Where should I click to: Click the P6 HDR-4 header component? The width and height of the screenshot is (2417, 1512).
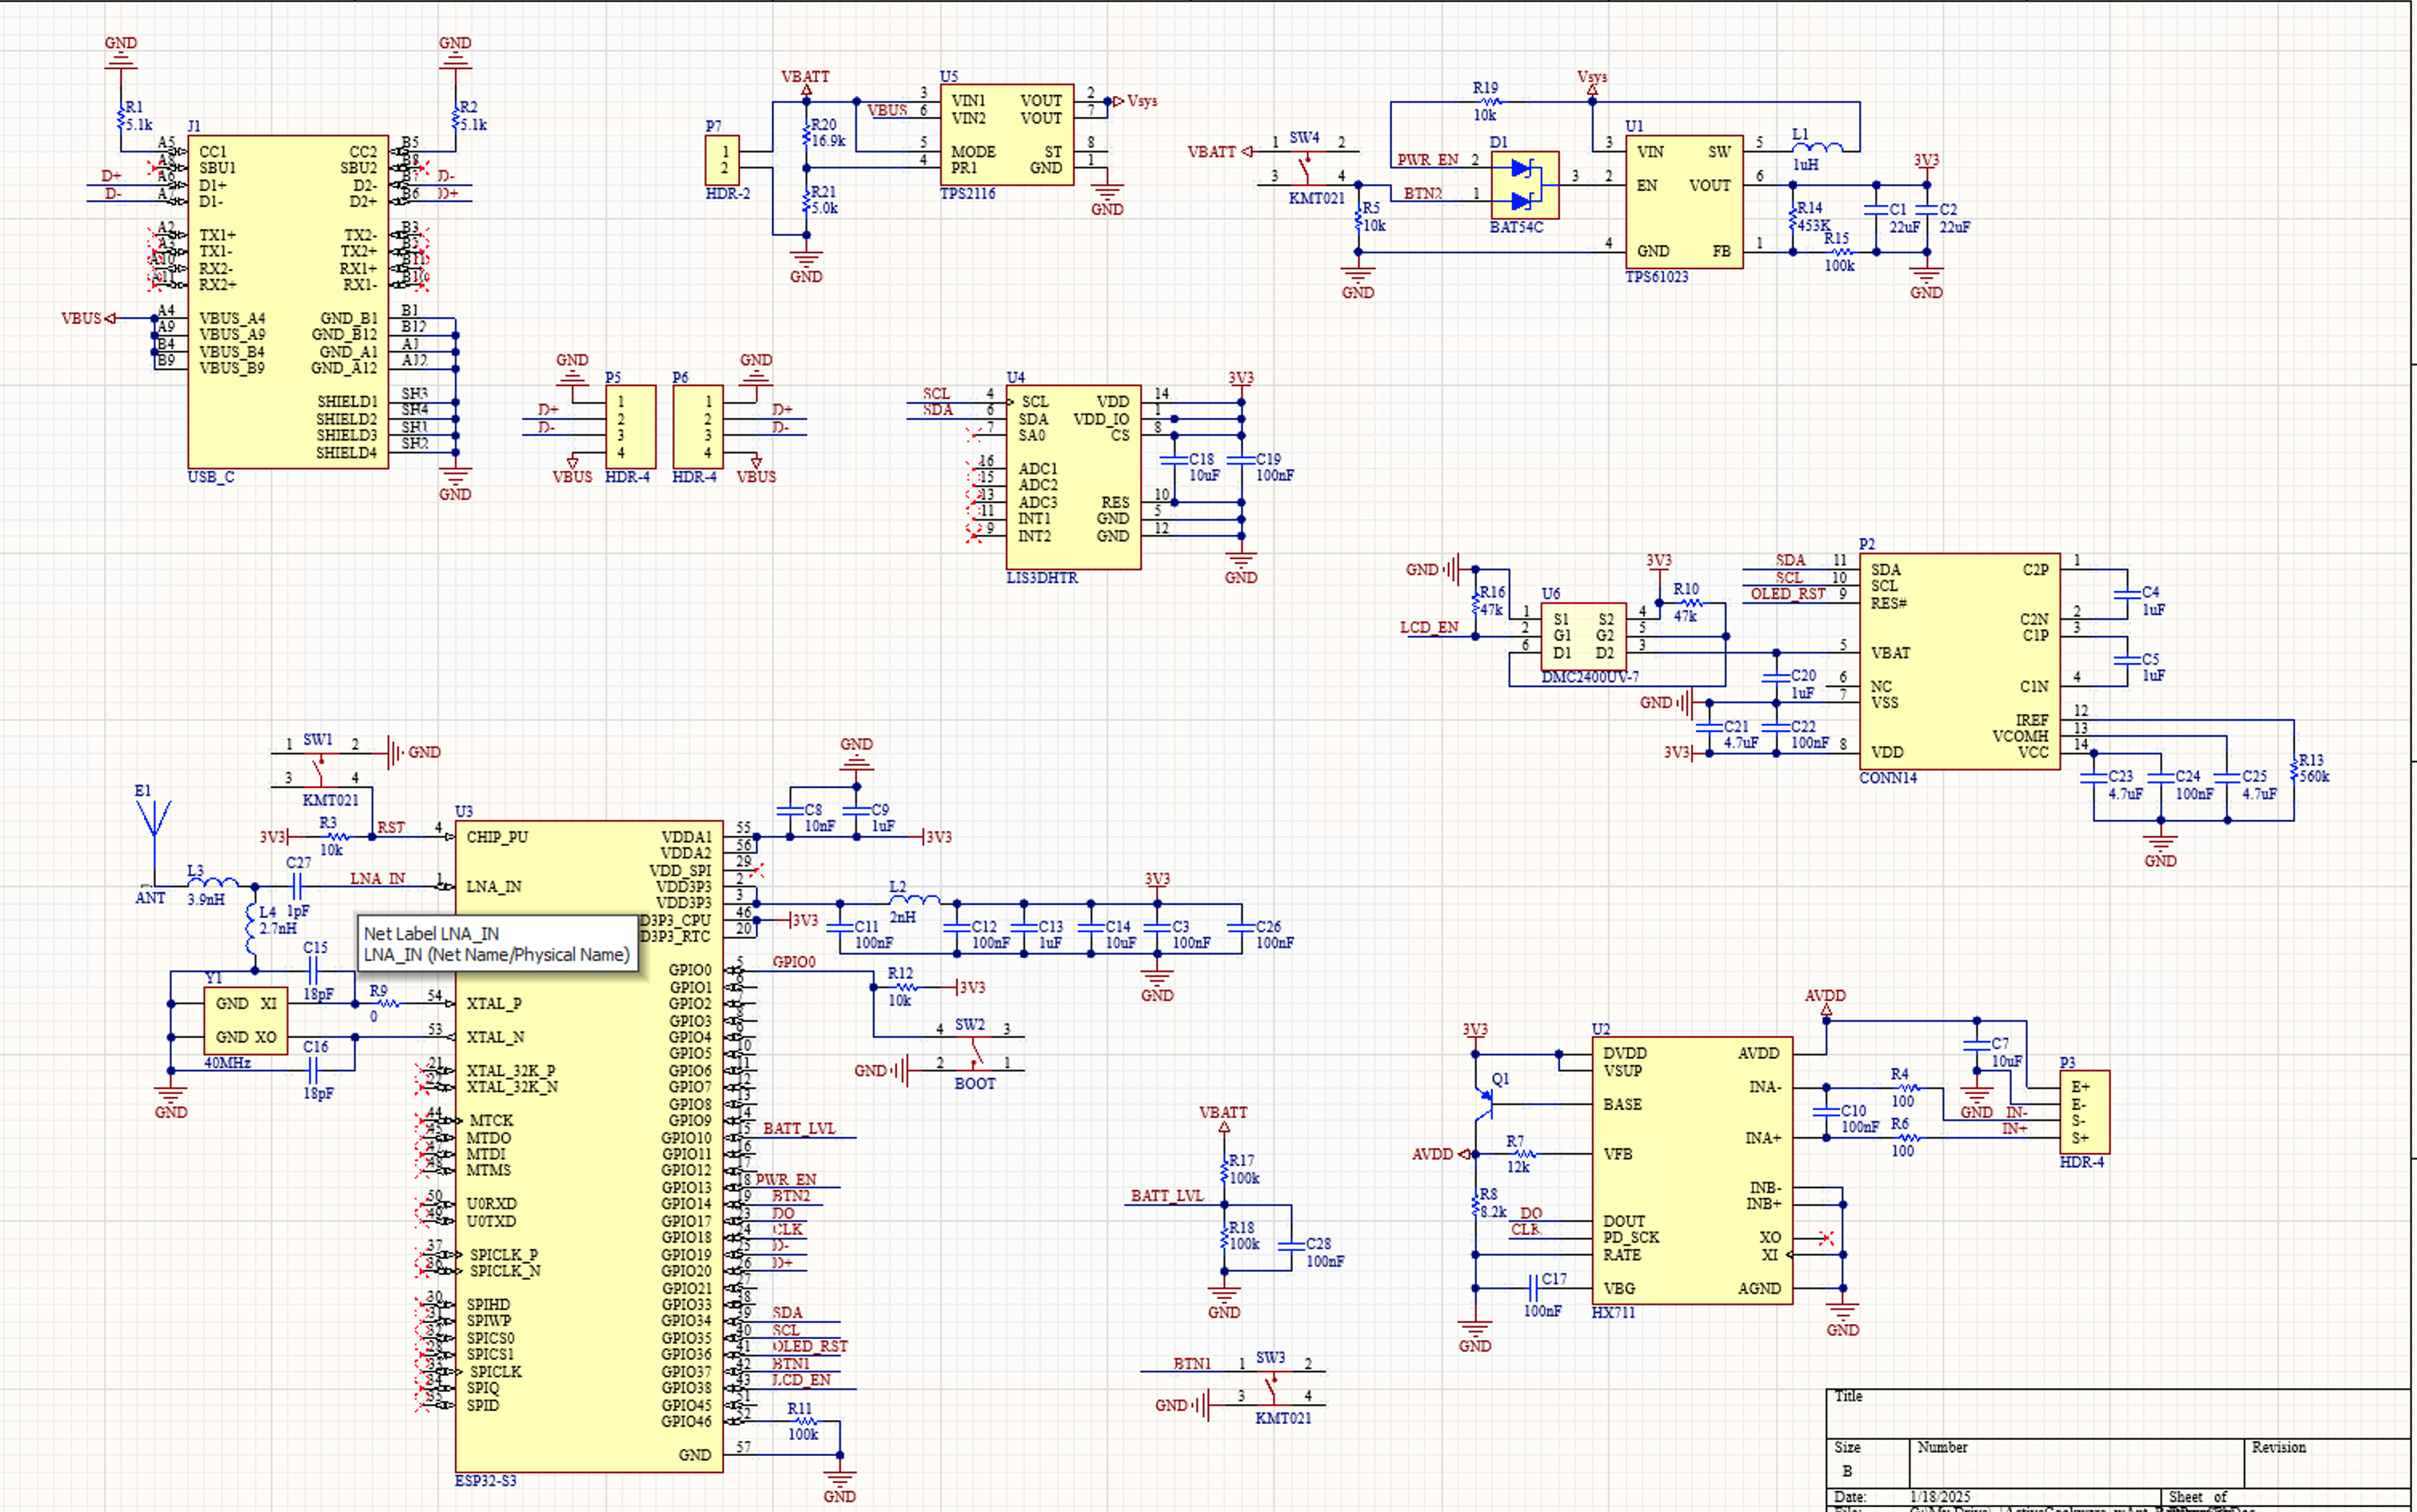coord(698,427)
